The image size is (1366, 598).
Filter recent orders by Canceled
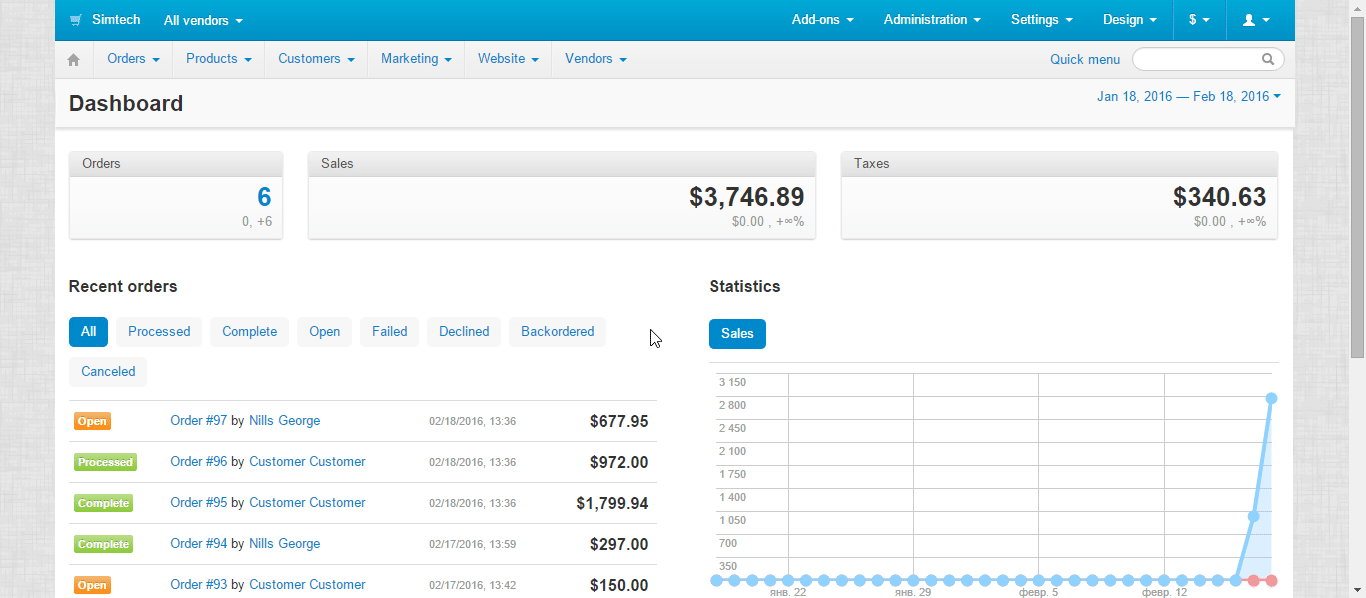click(x=108, y=372)
